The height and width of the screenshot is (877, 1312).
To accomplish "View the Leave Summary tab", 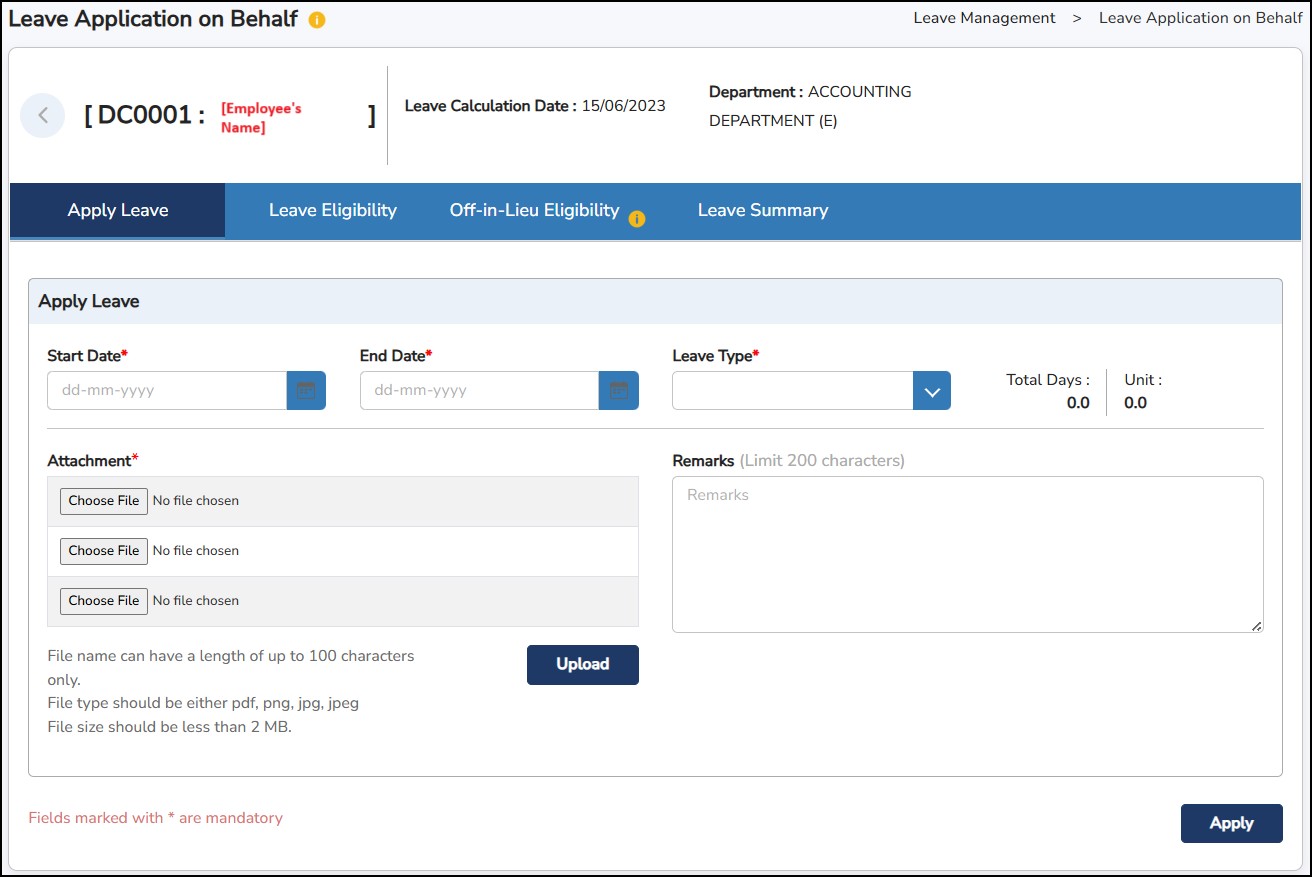I will tap(762, 211).
